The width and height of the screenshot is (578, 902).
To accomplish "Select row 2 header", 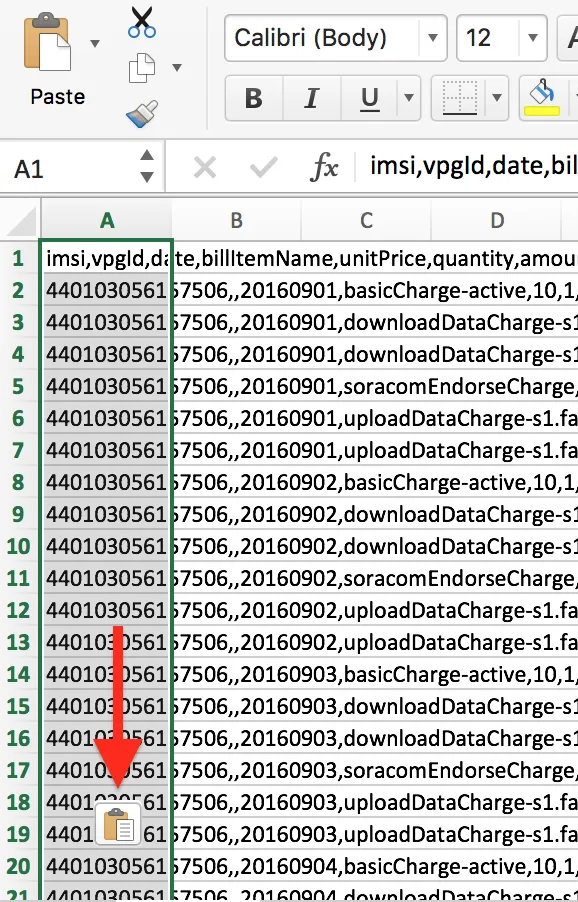I will 18,291.
